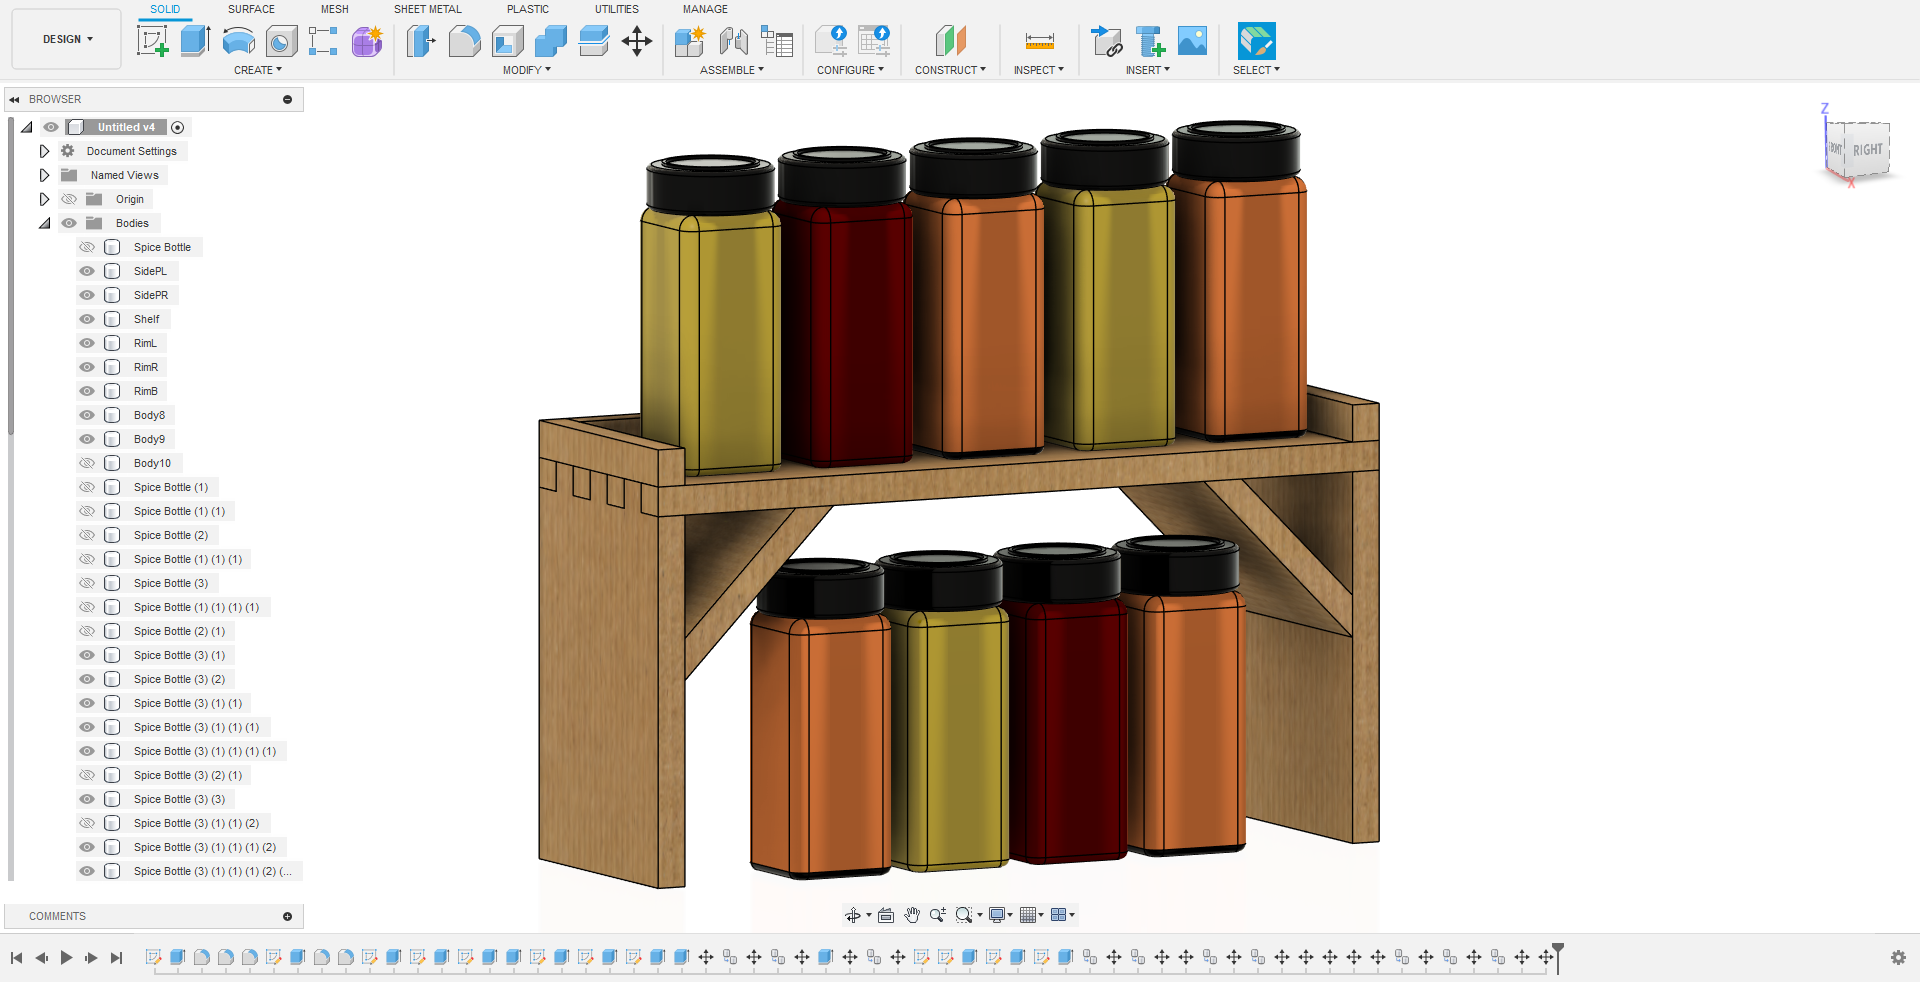The height and width of the screenshot is (982, 1920).
Task: Open timeline settings gear
Action: point(1898,958)
